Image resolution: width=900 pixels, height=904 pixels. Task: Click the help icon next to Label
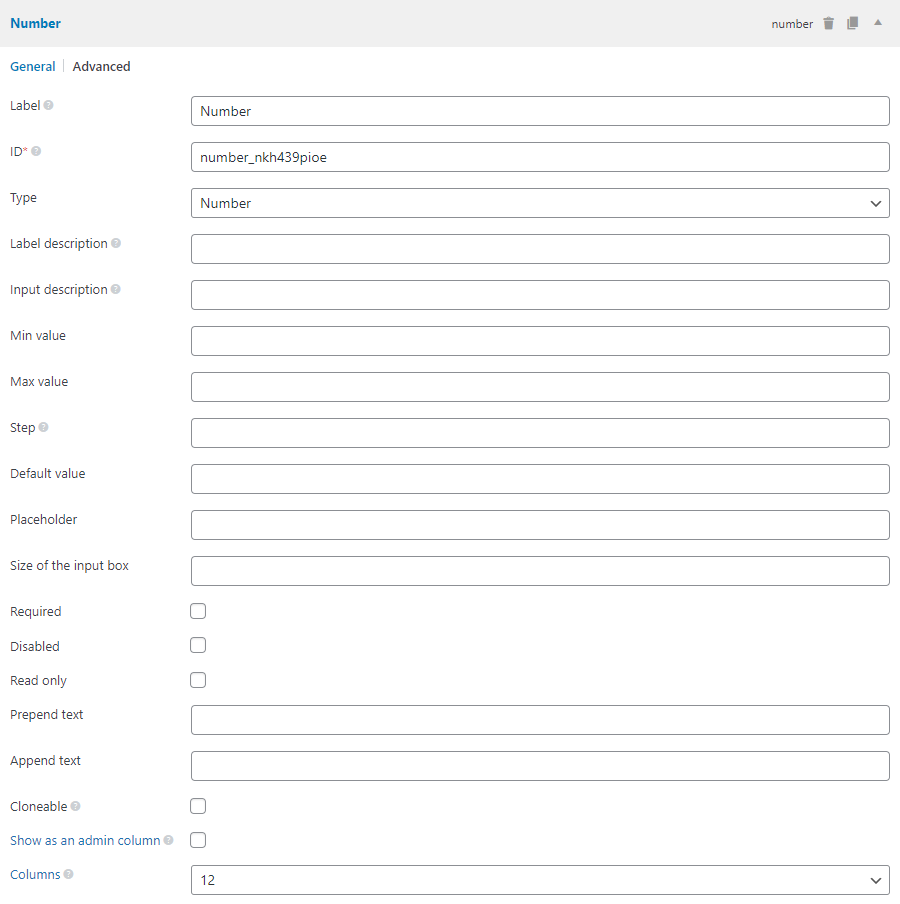49,105
